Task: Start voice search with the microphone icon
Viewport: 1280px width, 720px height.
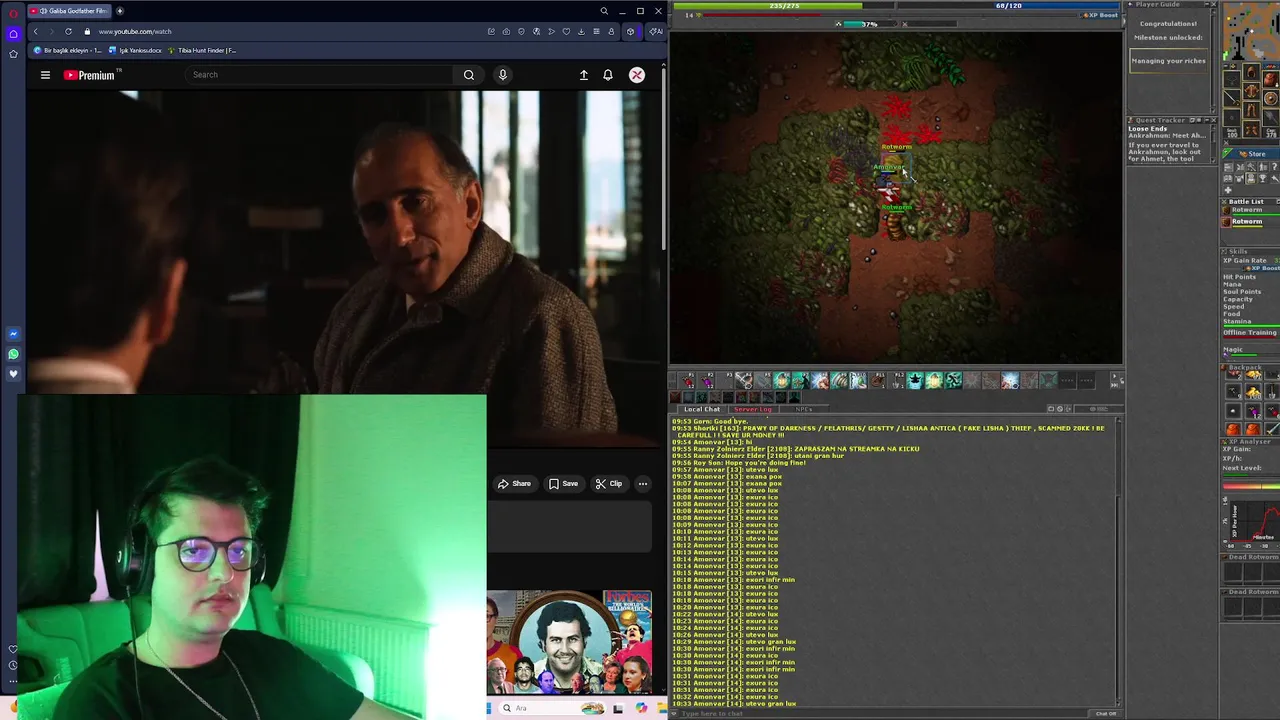Action: pos(503,75)
